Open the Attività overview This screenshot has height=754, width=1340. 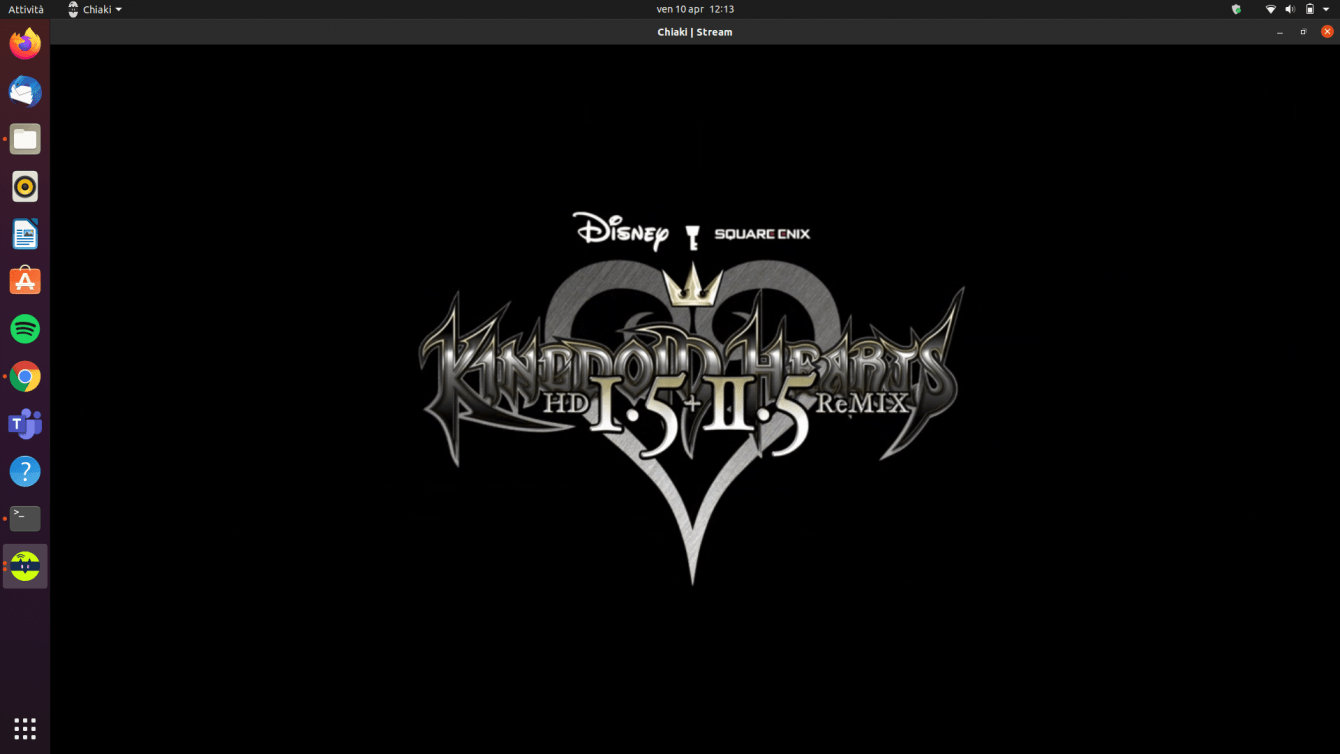[x=26, y=9]
